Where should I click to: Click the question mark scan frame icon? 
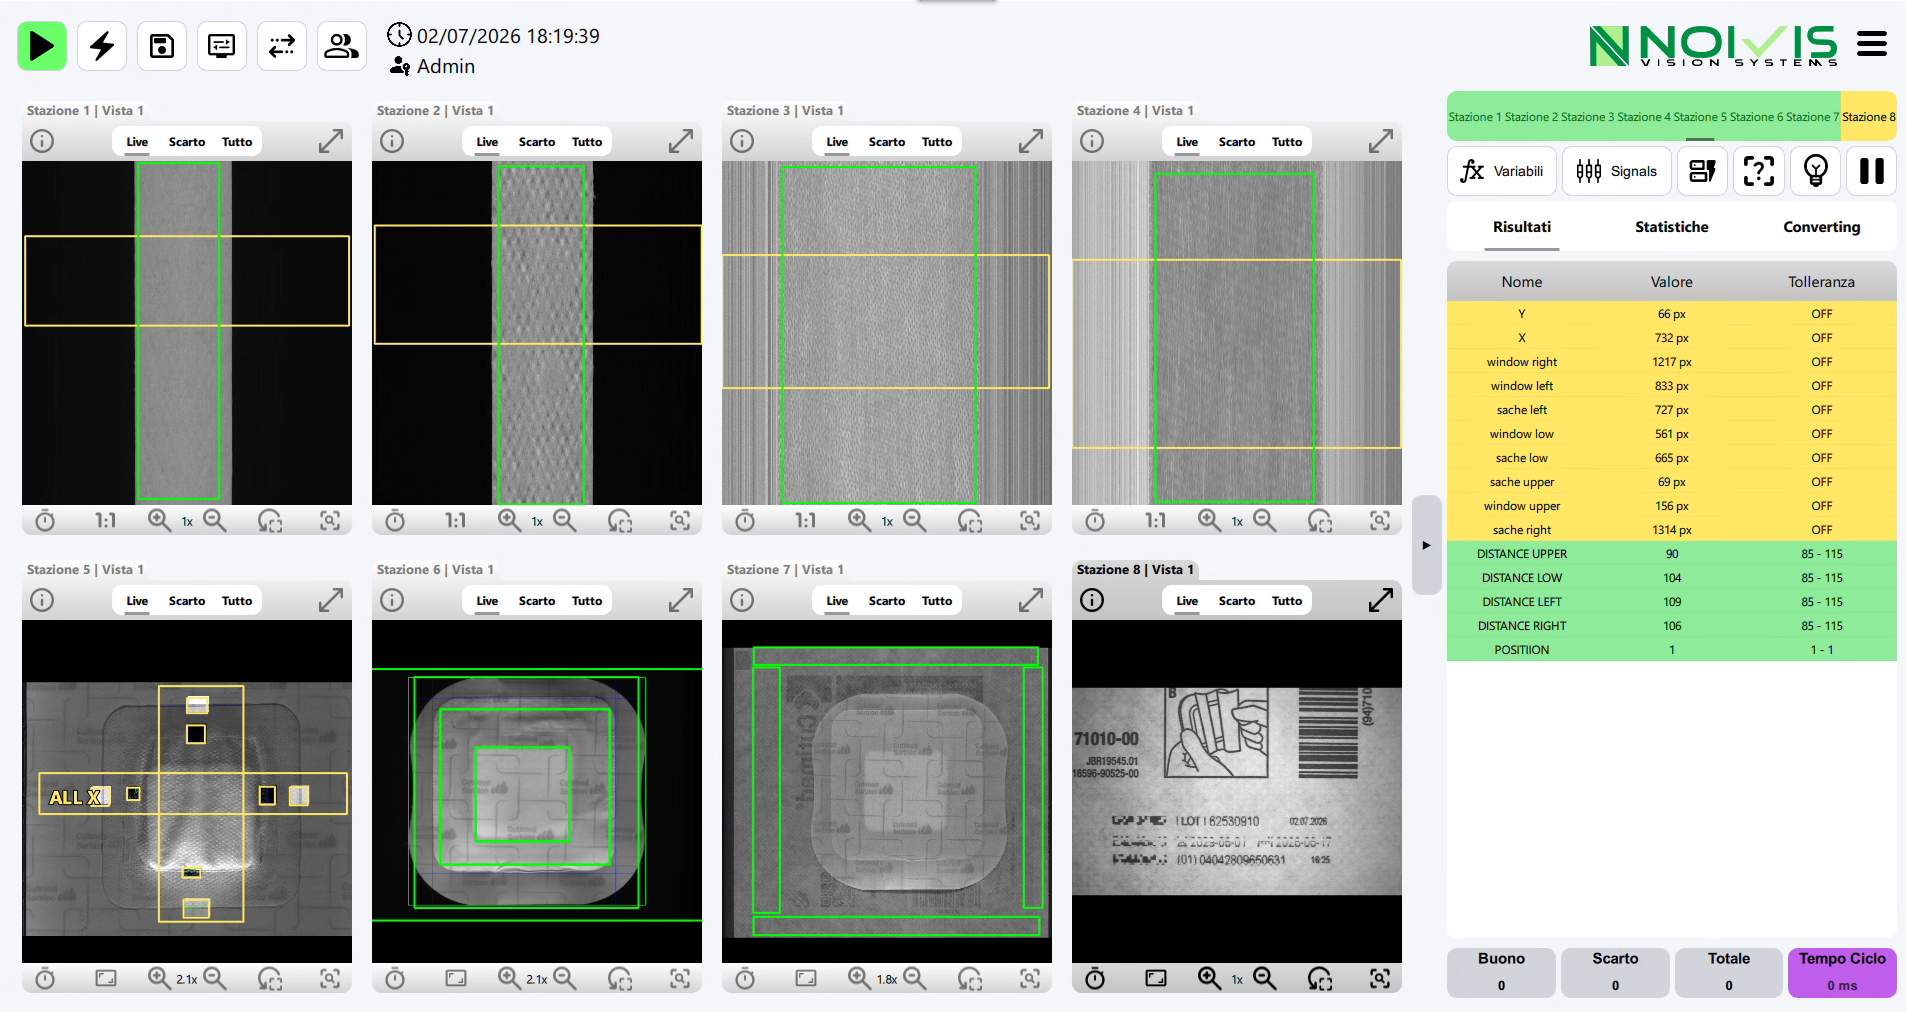point(1759,171)
